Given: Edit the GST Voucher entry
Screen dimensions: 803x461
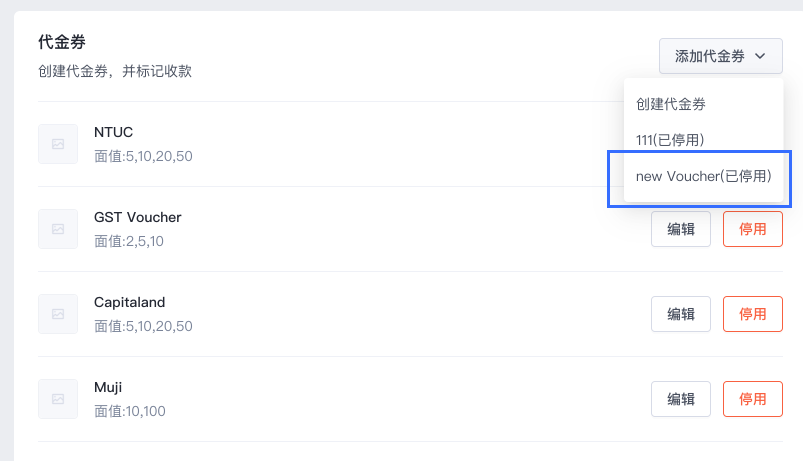Looking at the screenshot, I should point(681,229).
